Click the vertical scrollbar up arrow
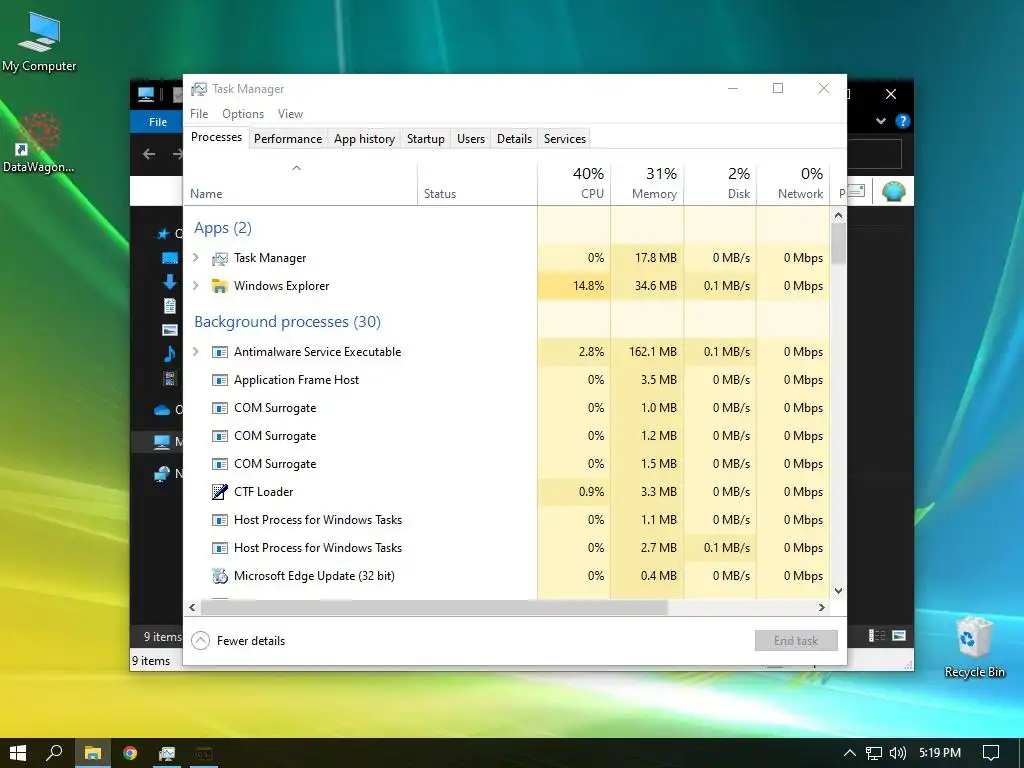 tap(839, 215)
